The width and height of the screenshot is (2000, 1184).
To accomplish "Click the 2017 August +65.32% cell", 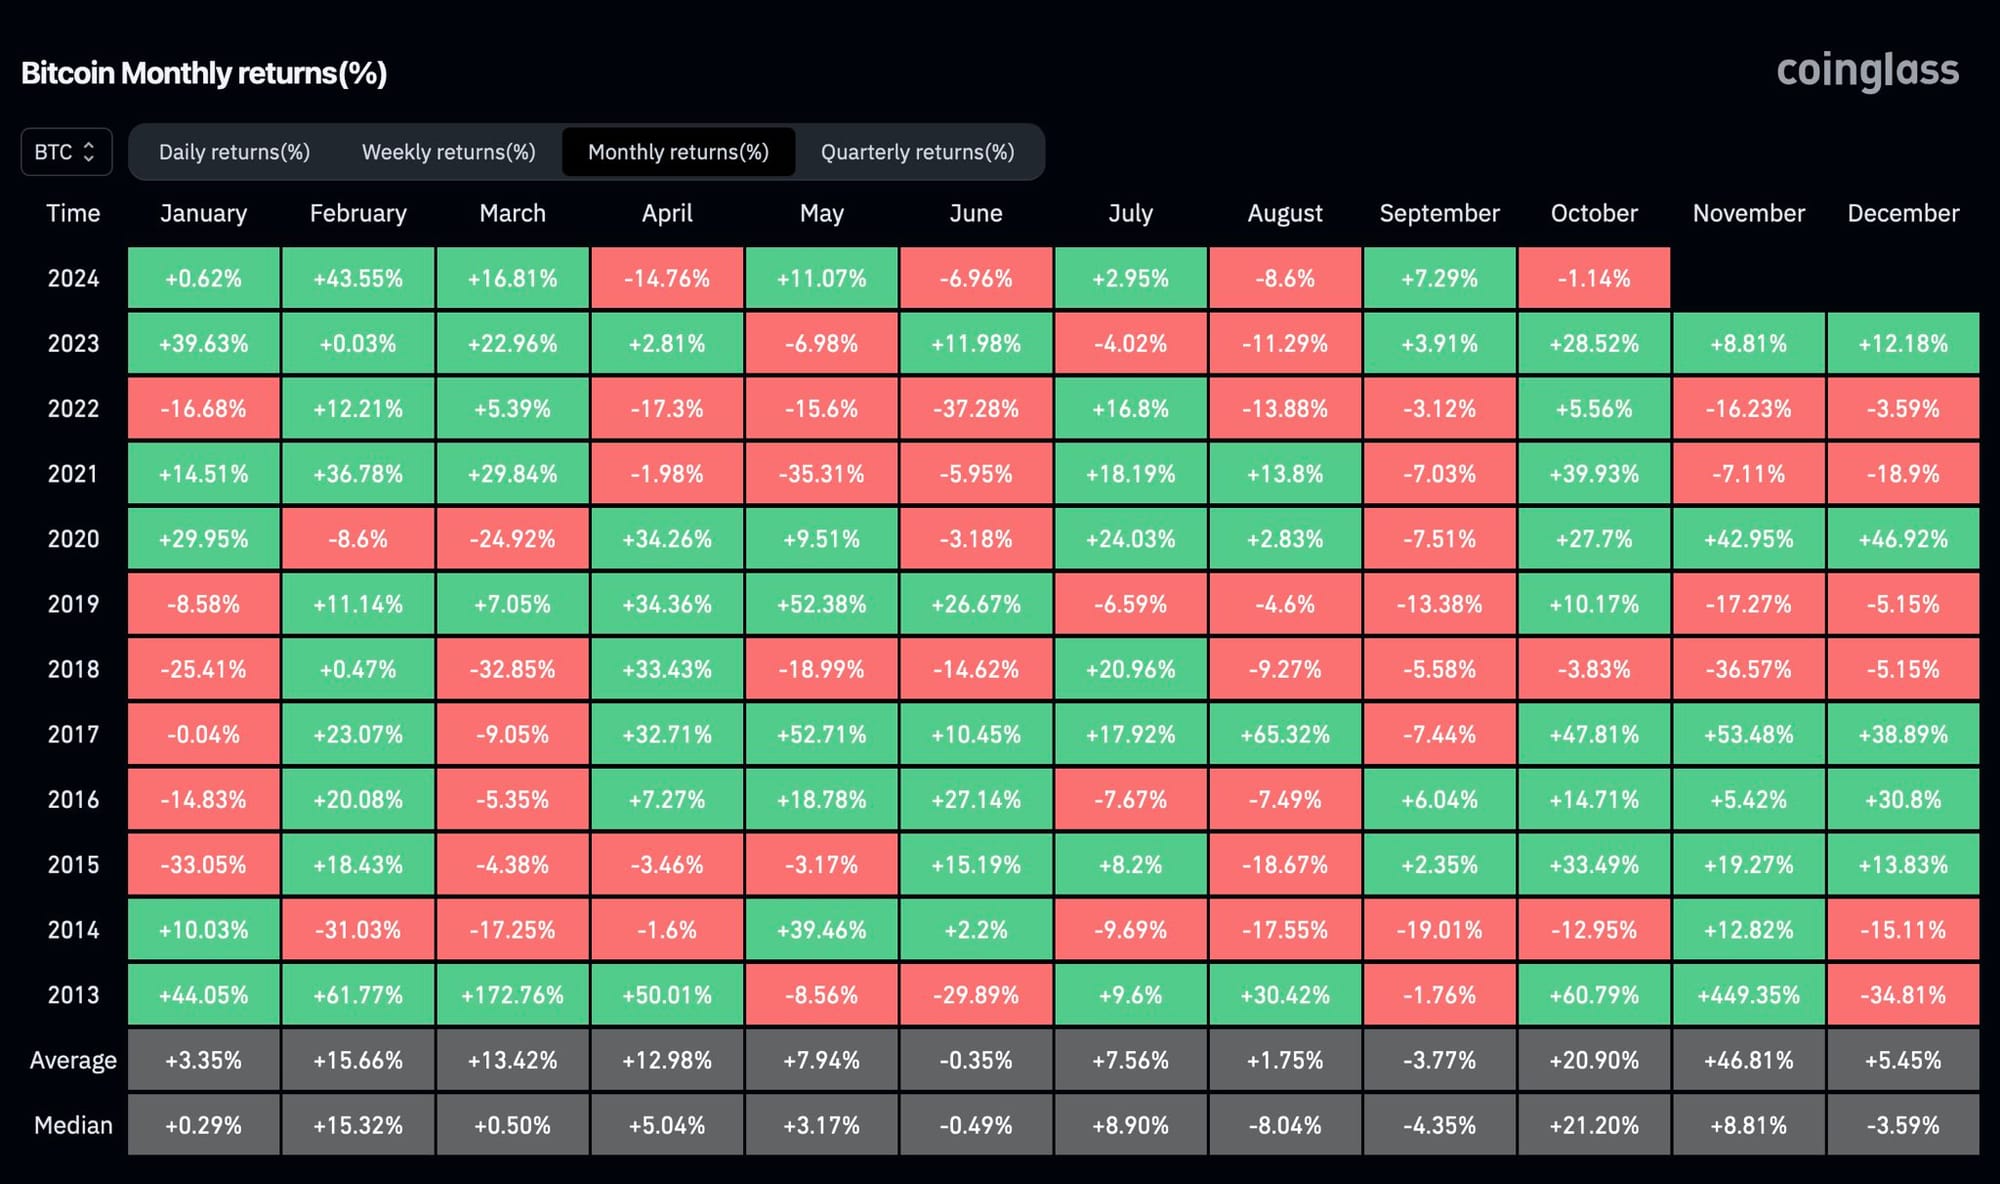I will tap(1285, 734).
